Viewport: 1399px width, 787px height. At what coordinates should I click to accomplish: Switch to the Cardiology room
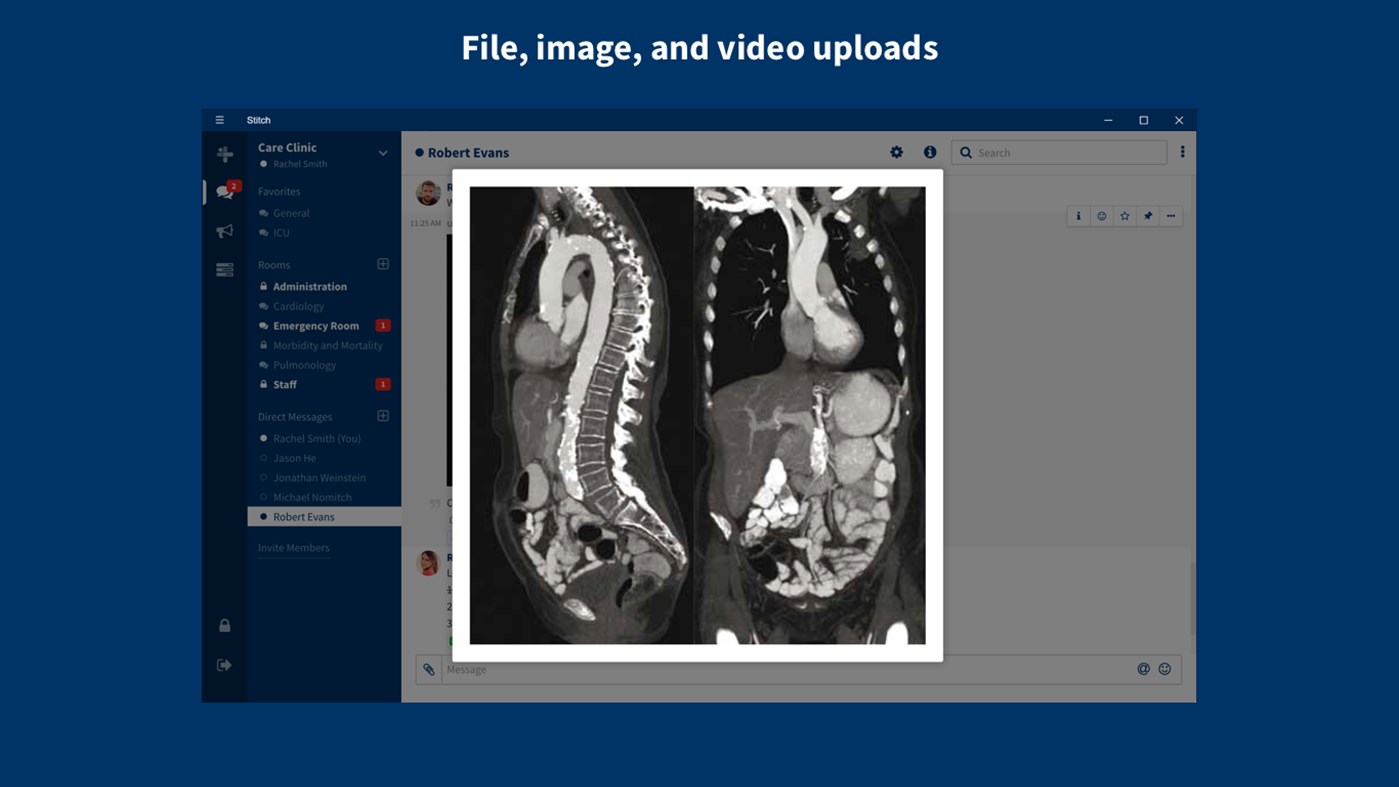tap(298, 305)
